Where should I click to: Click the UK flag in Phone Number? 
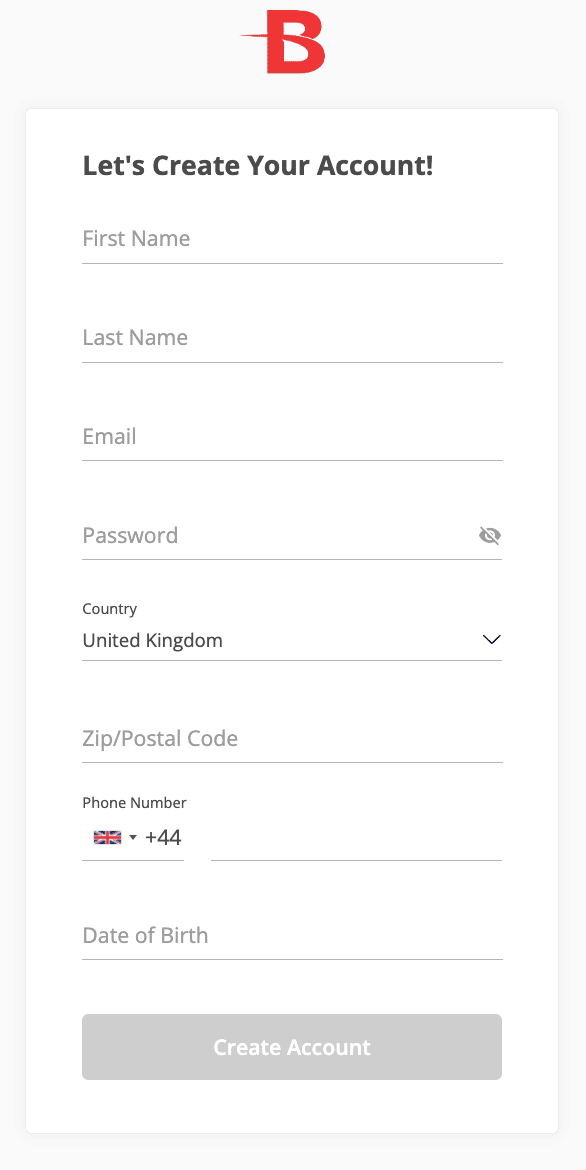point(107,837)
